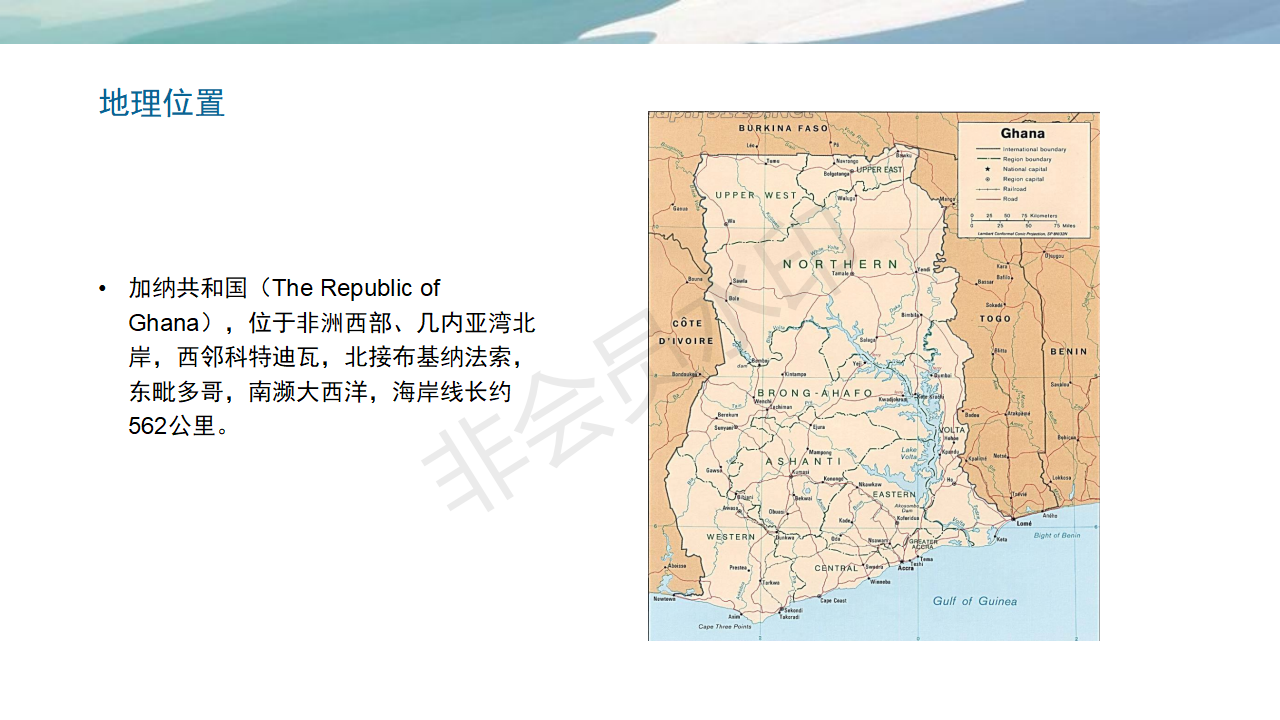
Task: Click the EASTERN region label
Action: (x=893, y=494)
